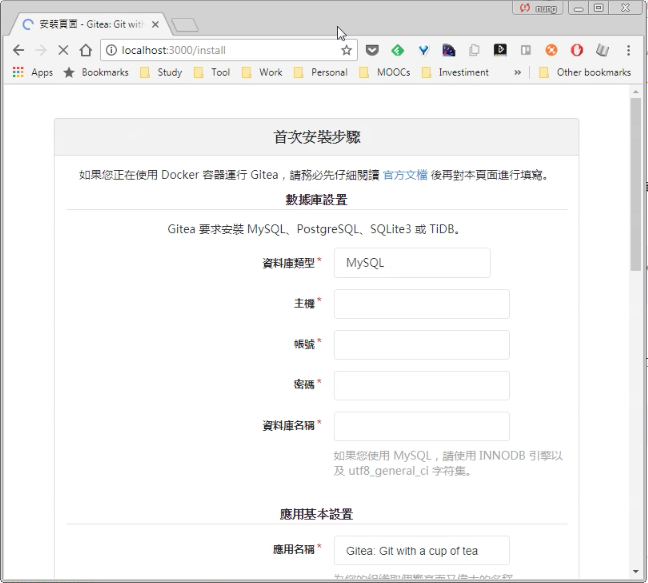Go back using the browser back arrow
Screen dimensions: 648x583
click(x=19, y=50)
